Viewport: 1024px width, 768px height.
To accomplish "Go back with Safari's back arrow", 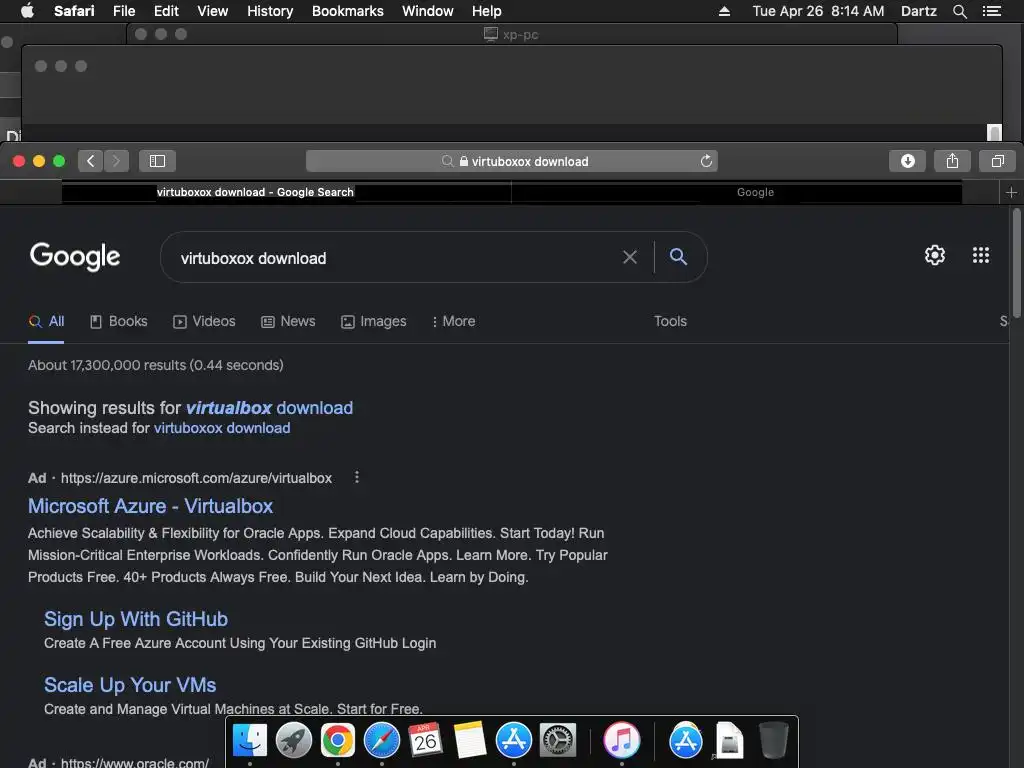I will point(91,161).
